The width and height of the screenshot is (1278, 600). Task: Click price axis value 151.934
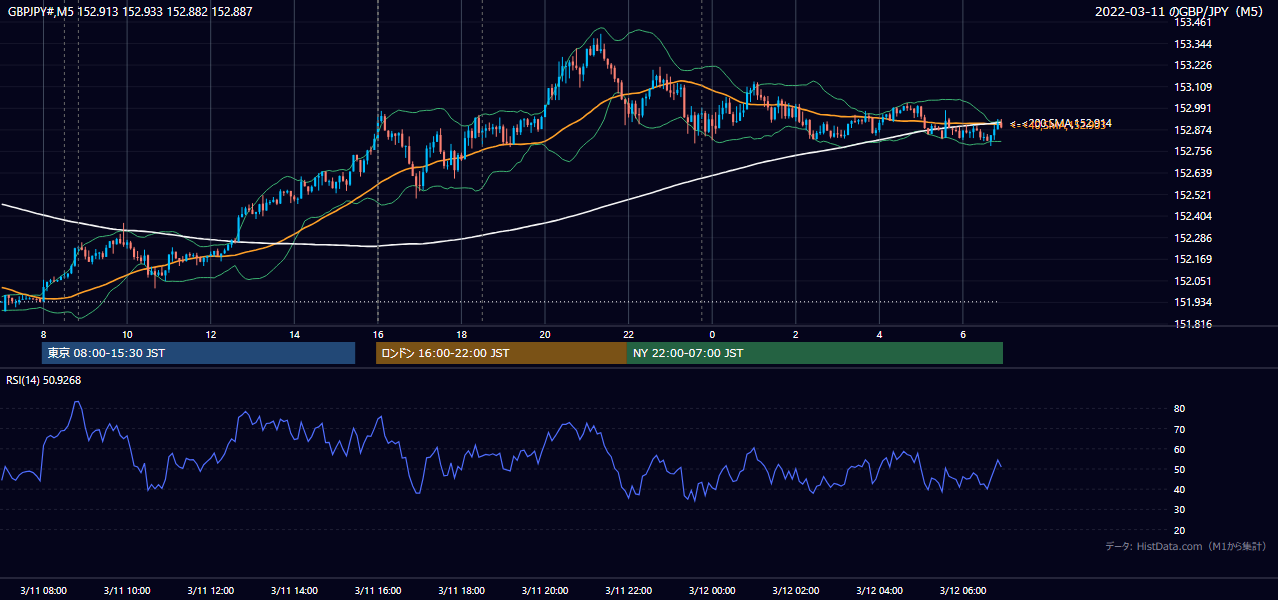1193,302
